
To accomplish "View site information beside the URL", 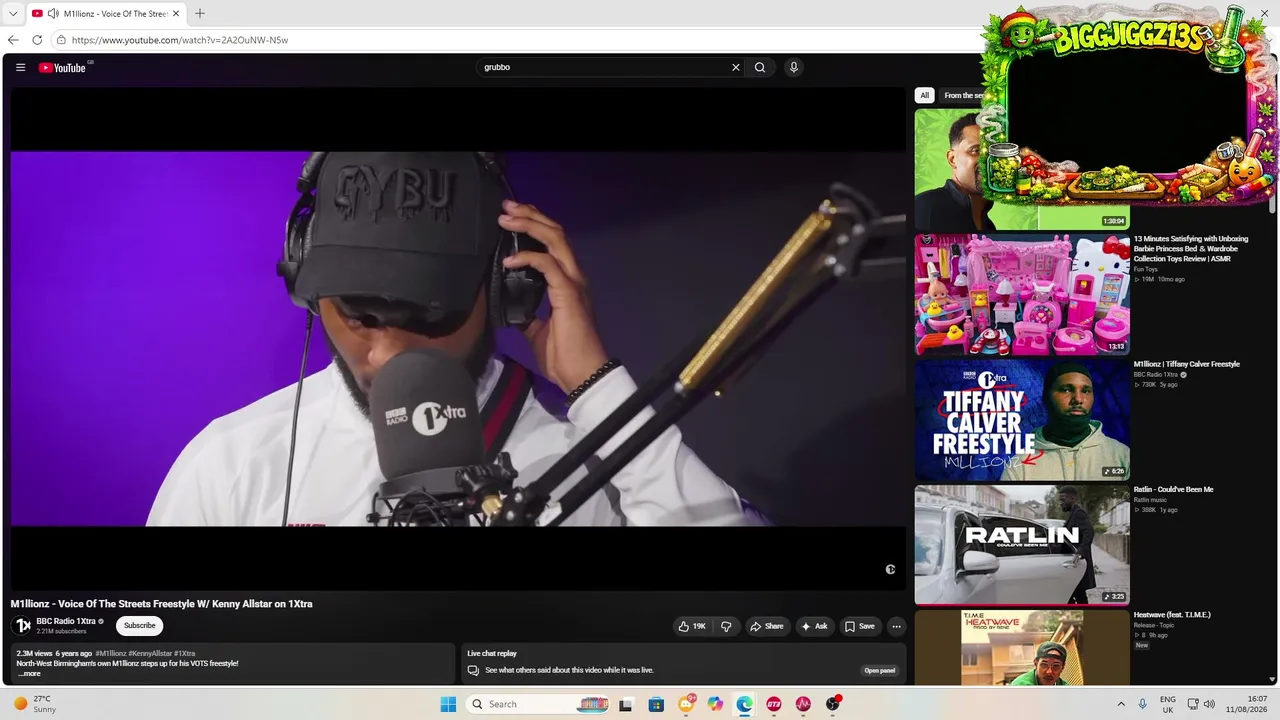I will [61, 40].
